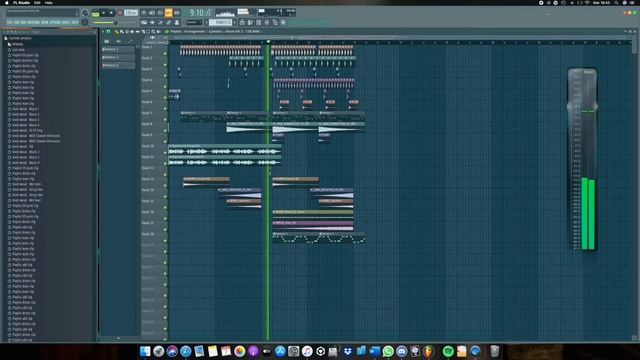
Task: Select the Track 10 header label
Action: (148, 146)
